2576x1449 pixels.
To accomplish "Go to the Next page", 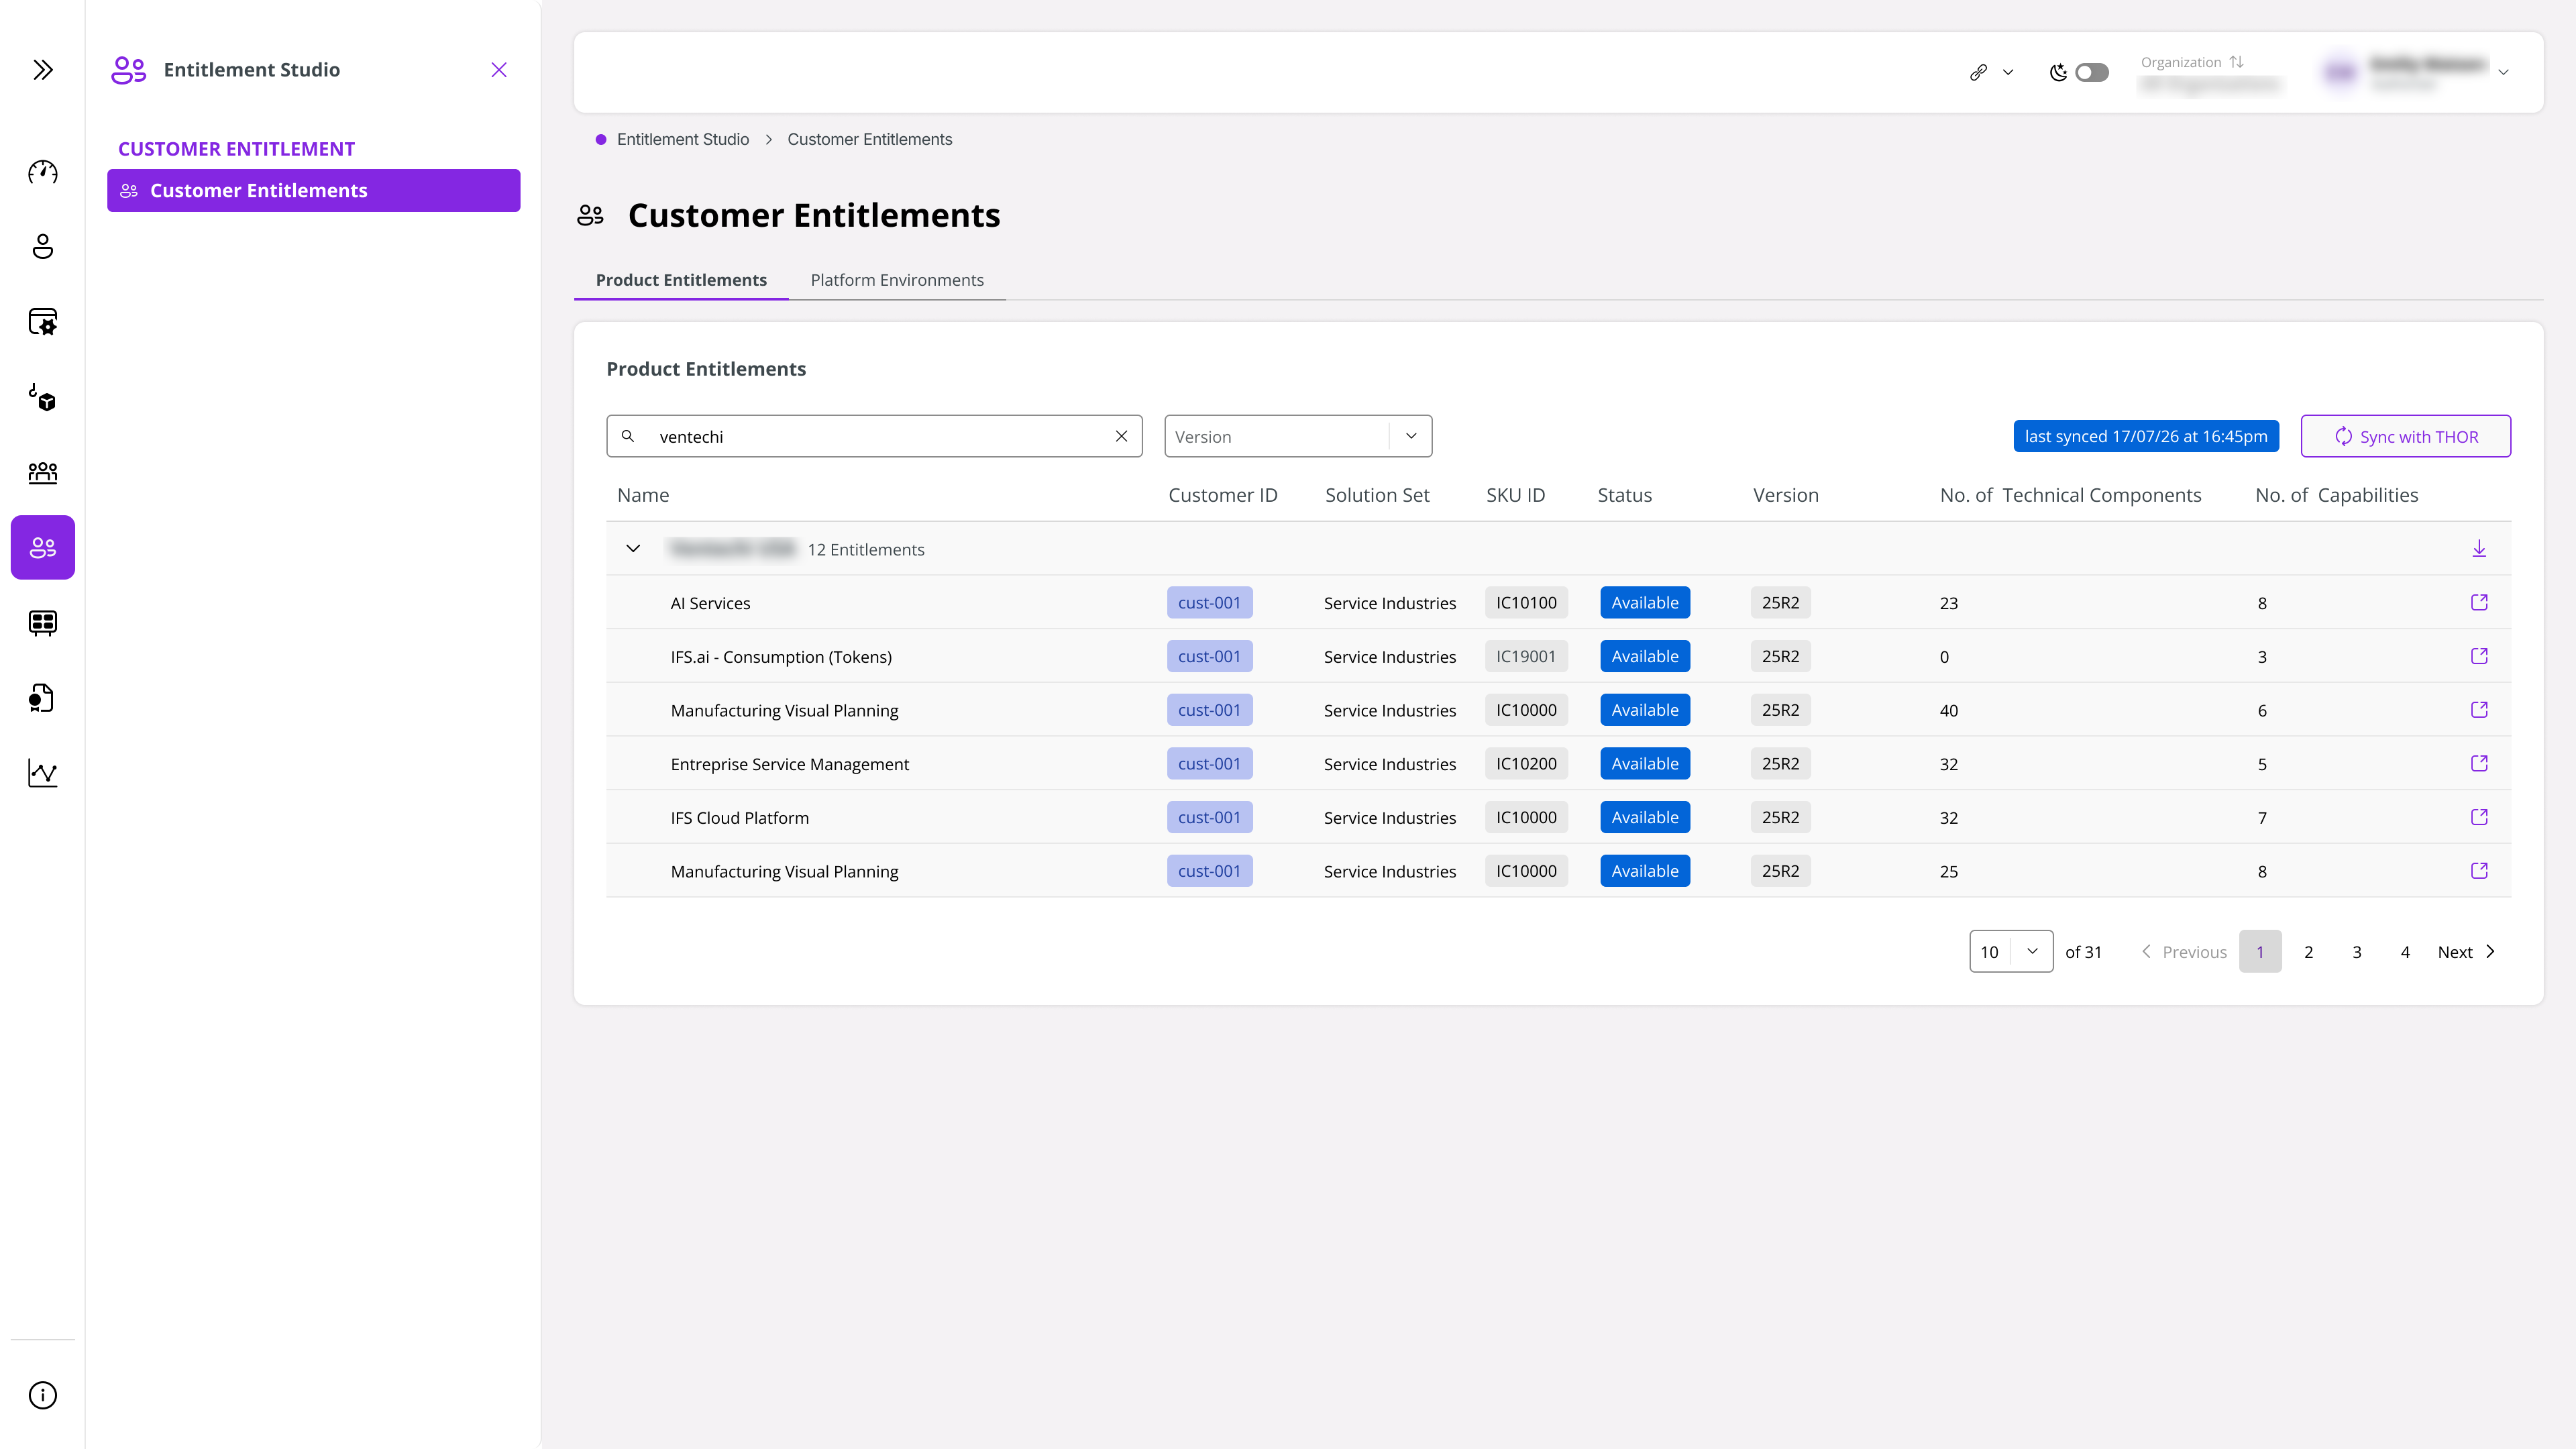I will [x=2466, y=952].
